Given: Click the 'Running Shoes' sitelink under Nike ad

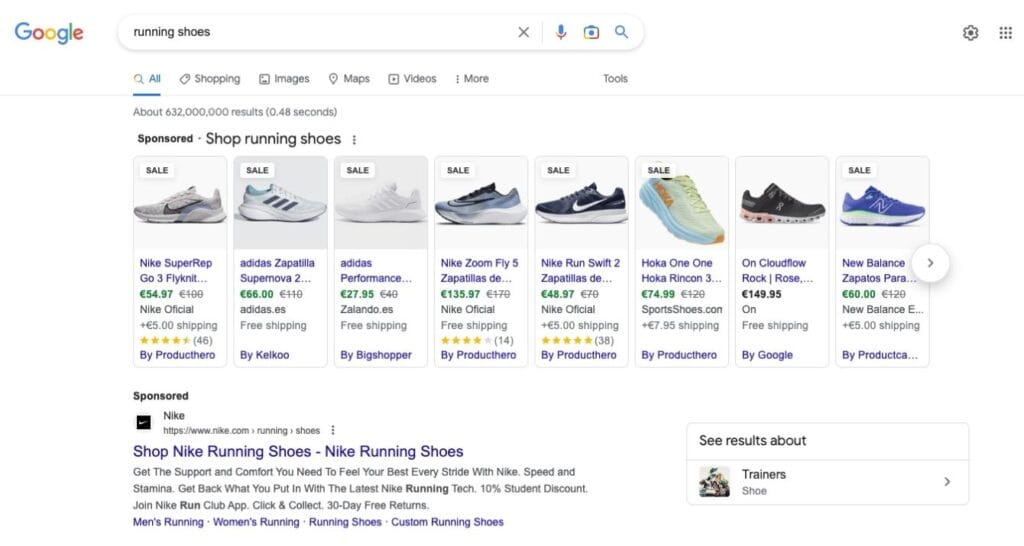Looking at the screenshot, I should coord(345,522).
